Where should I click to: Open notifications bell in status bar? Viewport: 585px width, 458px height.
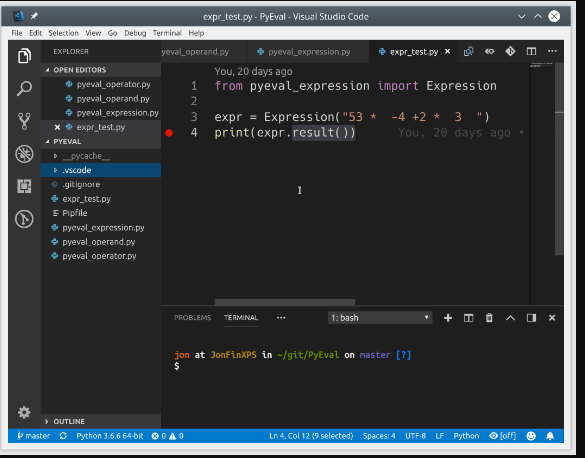coord(550,436)
